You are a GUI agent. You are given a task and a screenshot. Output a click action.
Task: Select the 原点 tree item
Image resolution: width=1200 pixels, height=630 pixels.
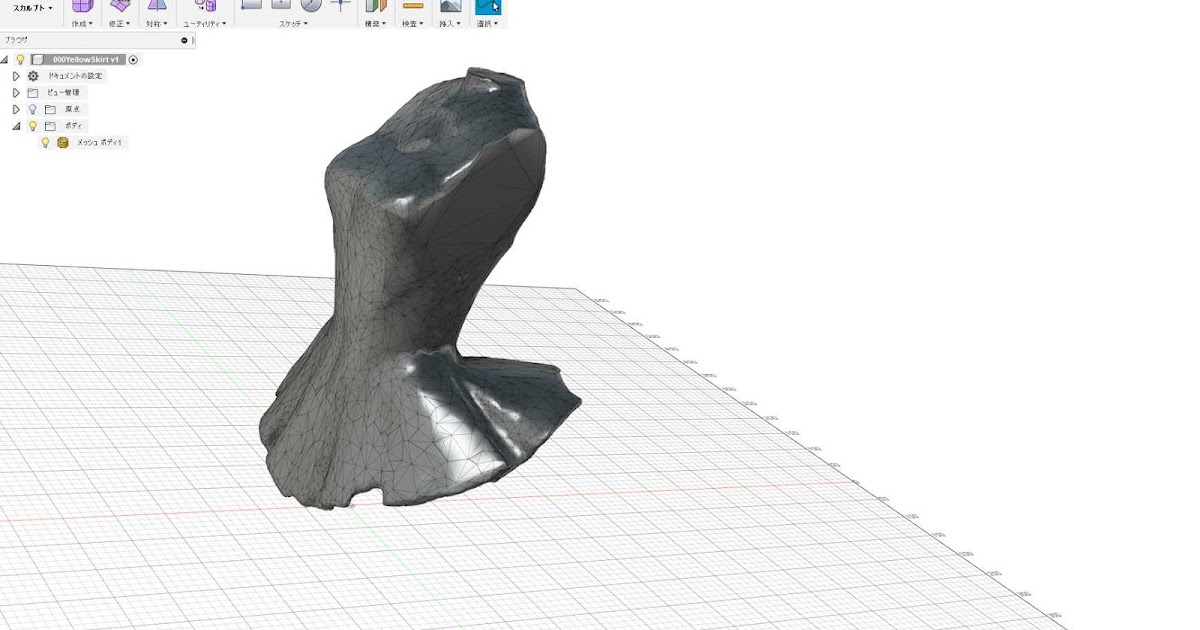73,109
